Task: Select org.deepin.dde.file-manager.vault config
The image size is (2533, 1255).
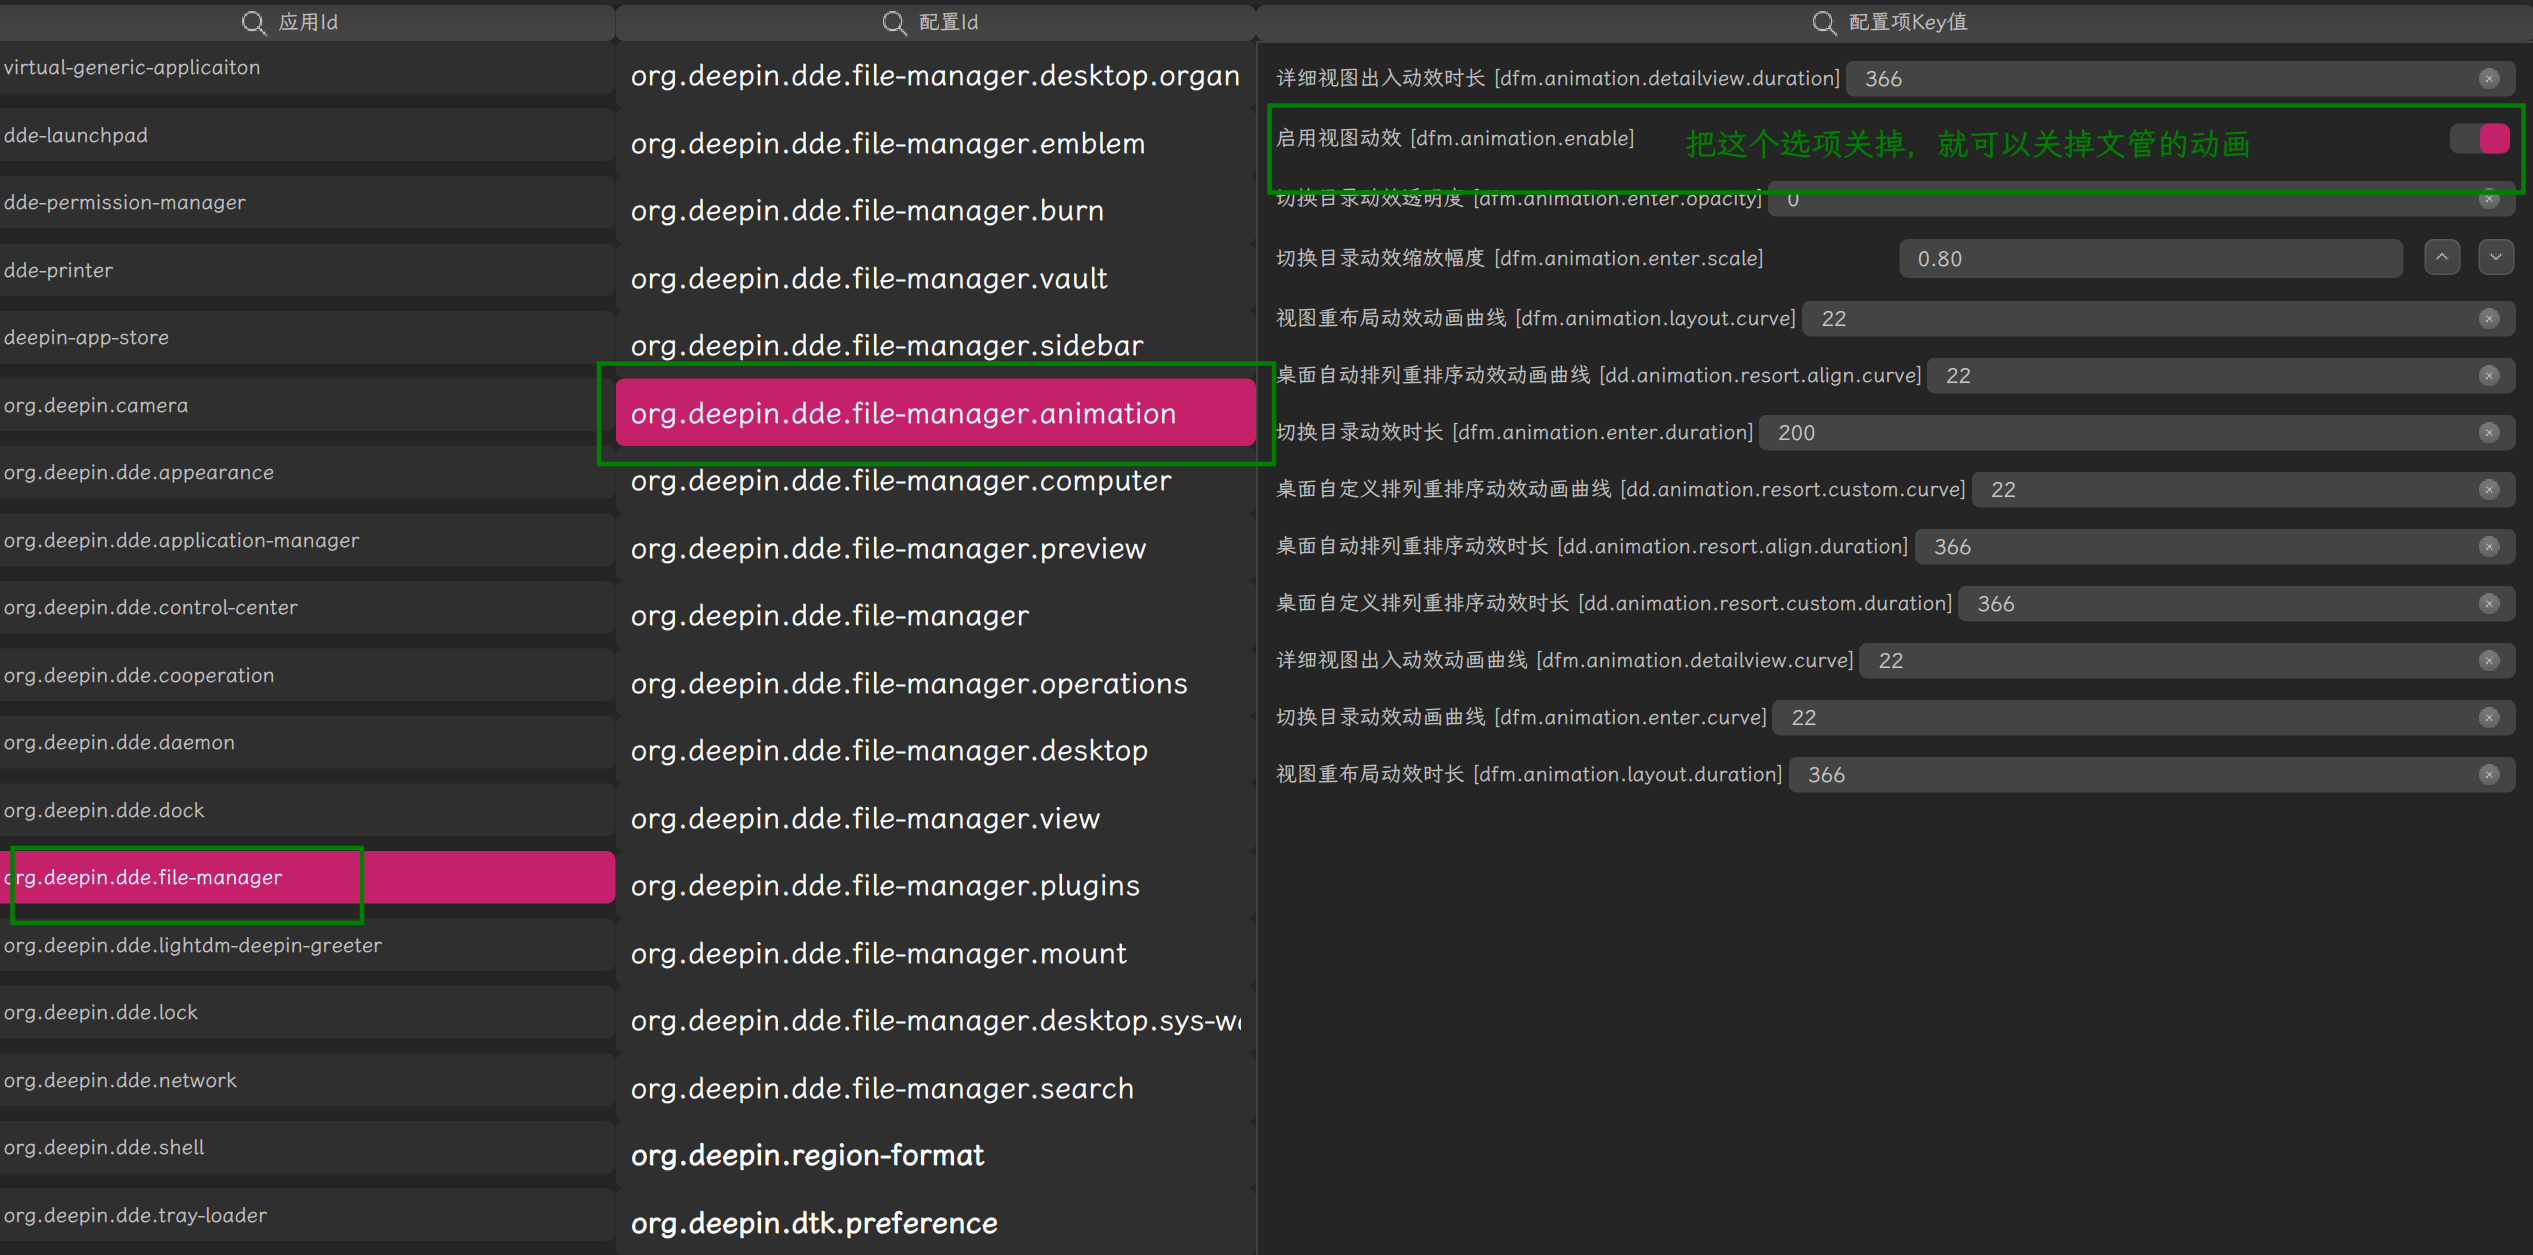Action: (935, 278)
